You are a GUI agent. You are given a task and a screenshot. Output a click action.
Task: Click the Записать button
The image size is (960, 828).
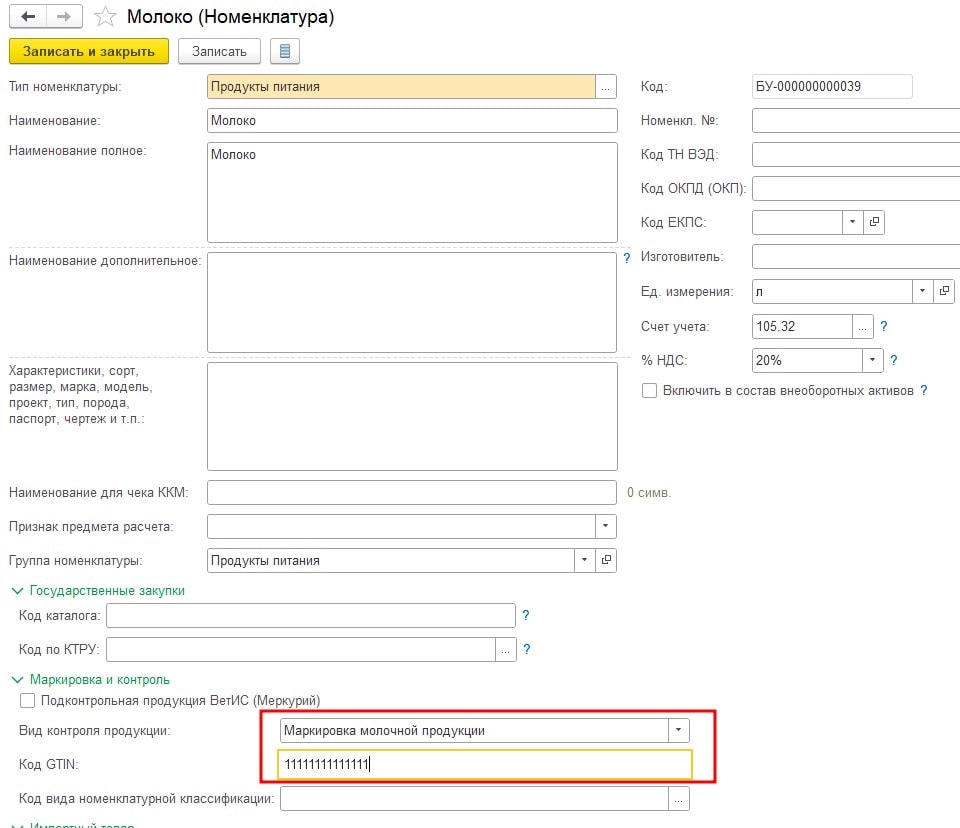click(219, 51)
